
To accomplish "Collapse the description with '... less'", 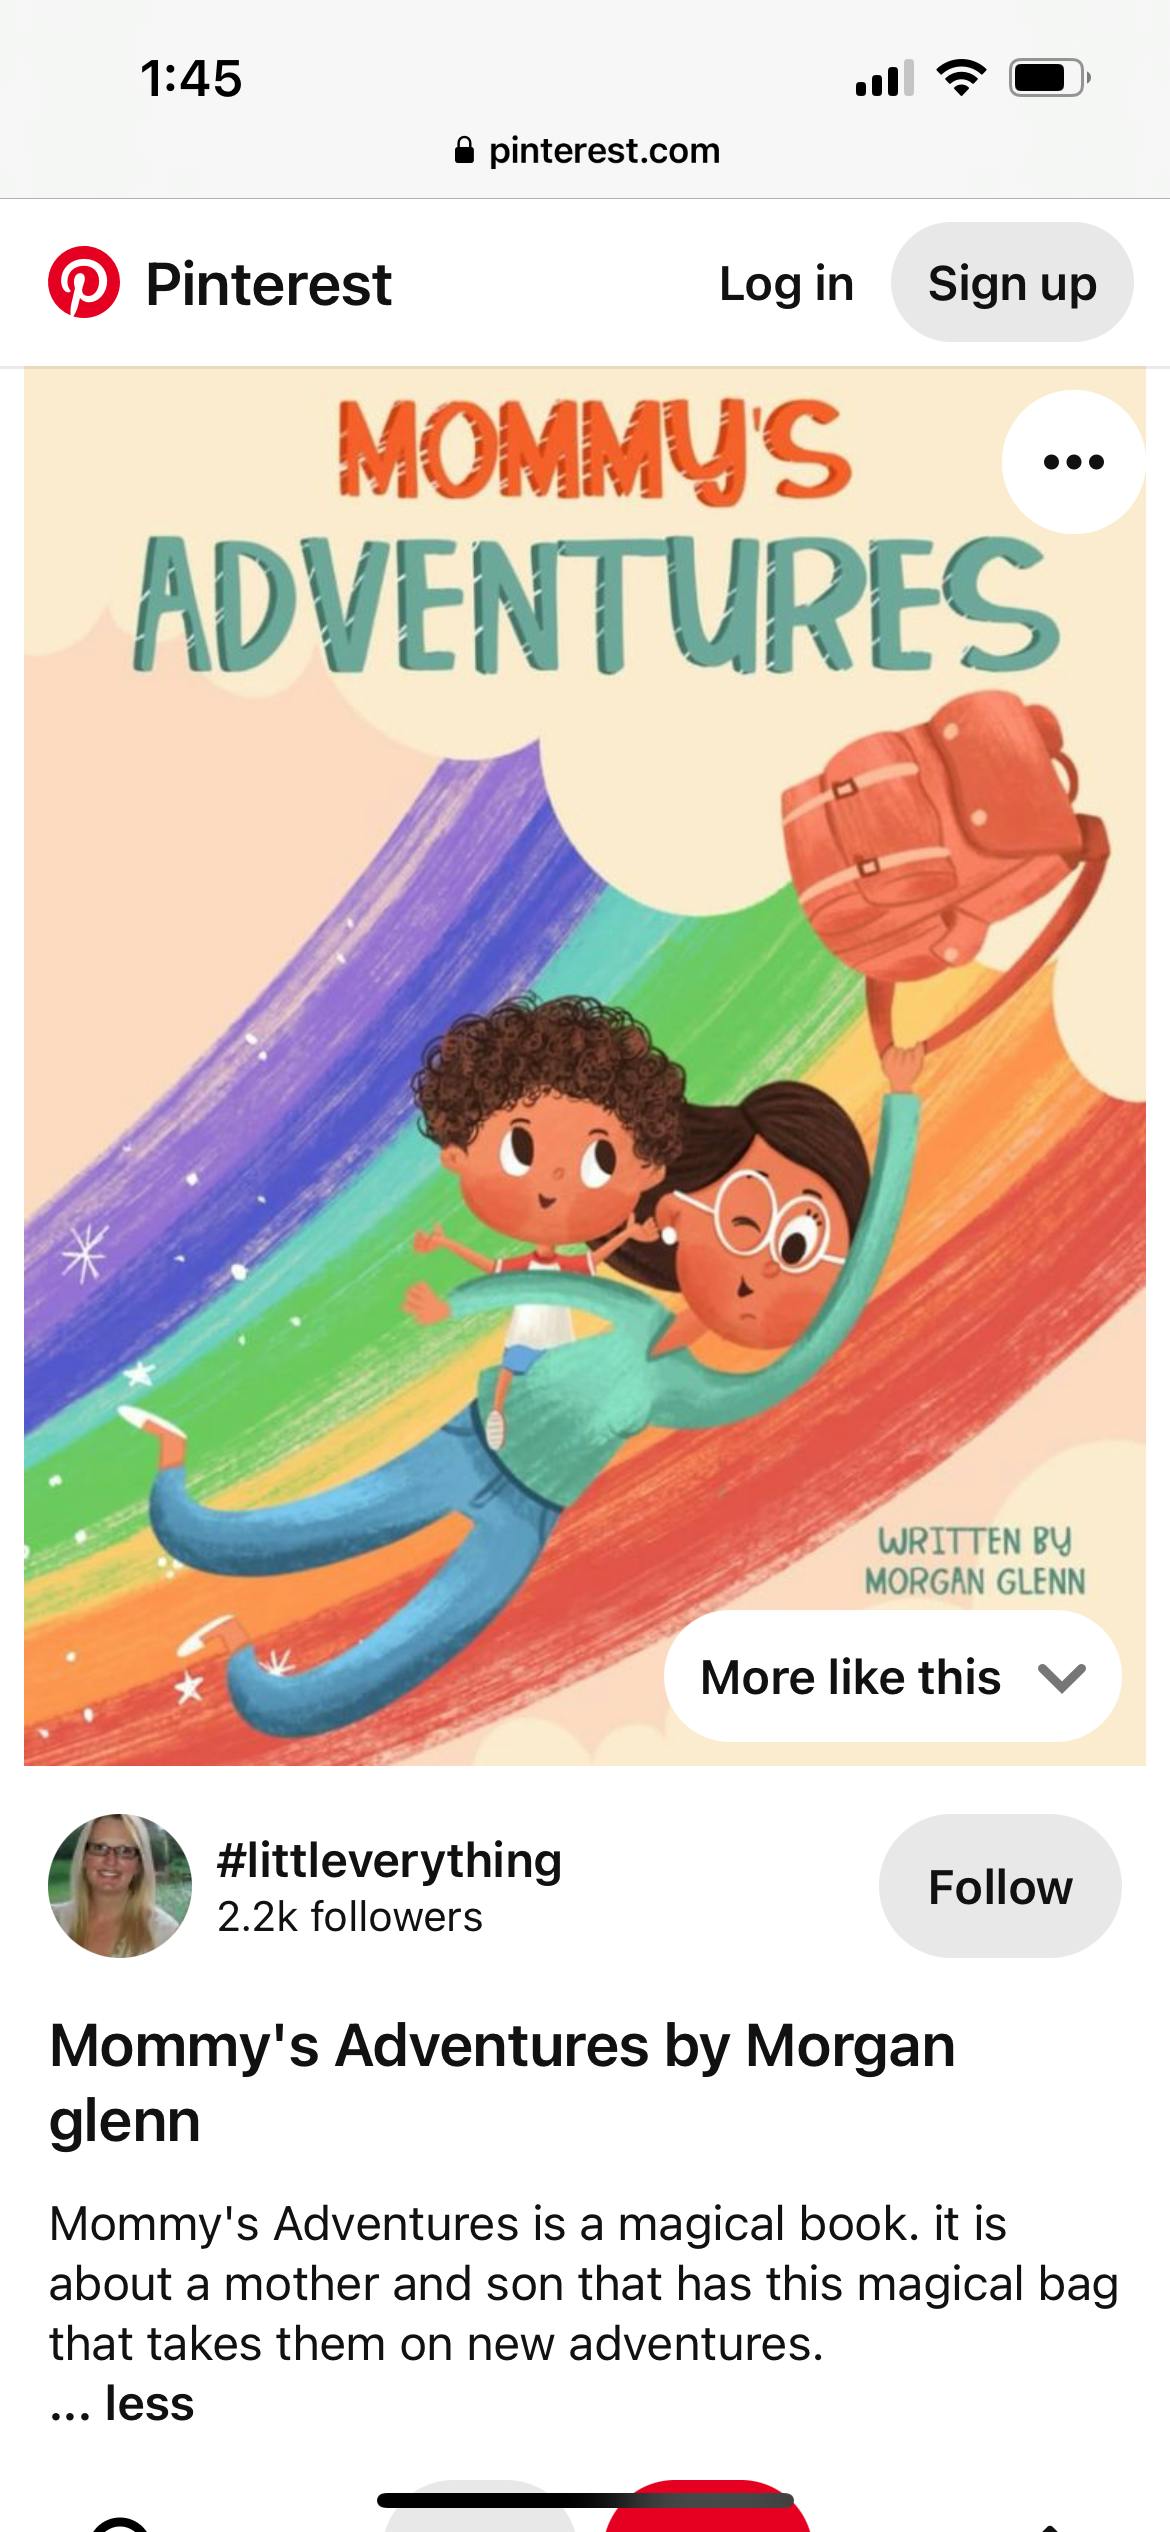I will [122, 2404].
